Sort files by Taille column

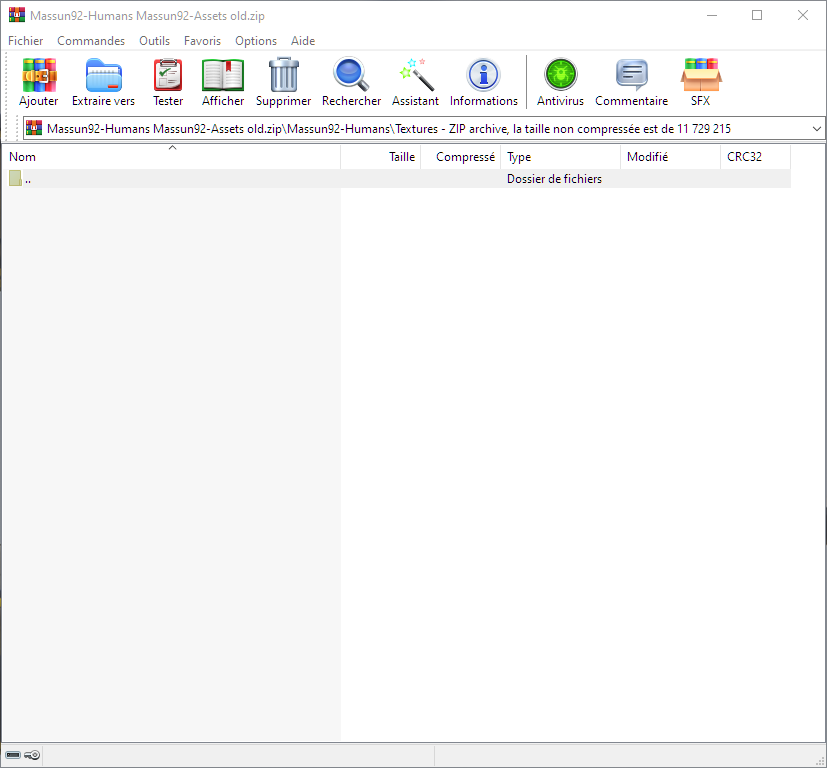click(381, 157)
